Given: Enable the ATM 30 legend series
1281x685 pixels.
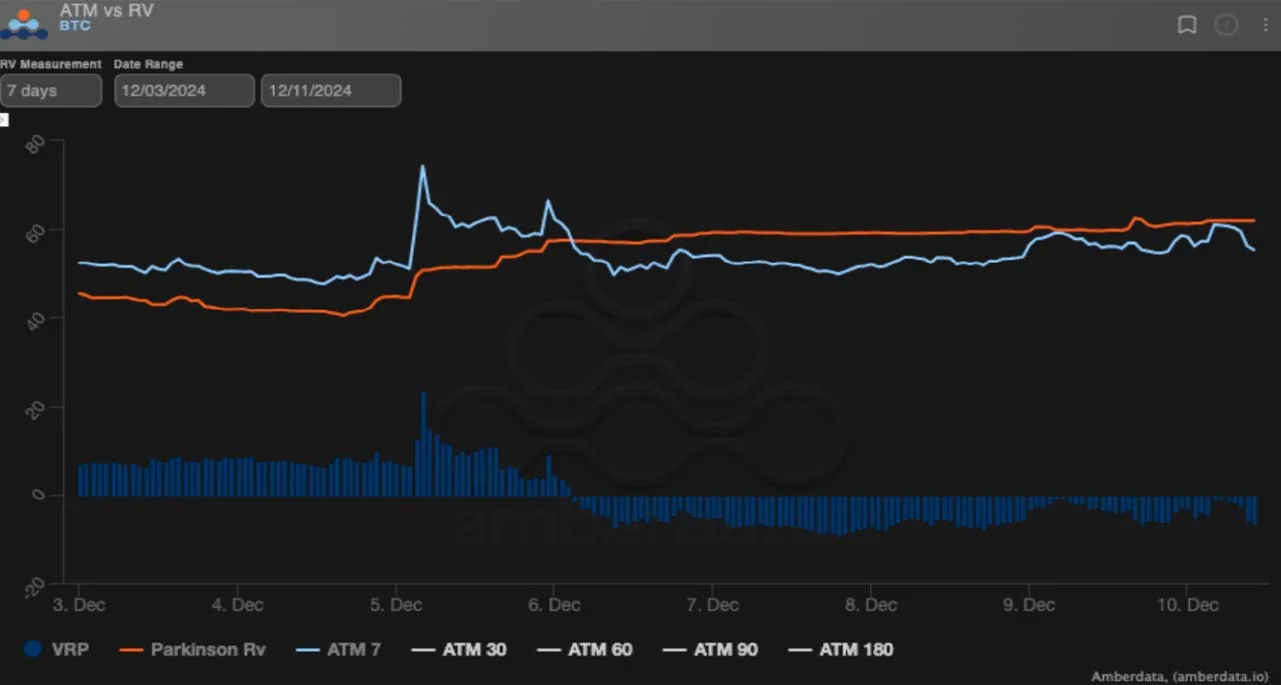Looking at the screenshot, I should click(459, 649).
